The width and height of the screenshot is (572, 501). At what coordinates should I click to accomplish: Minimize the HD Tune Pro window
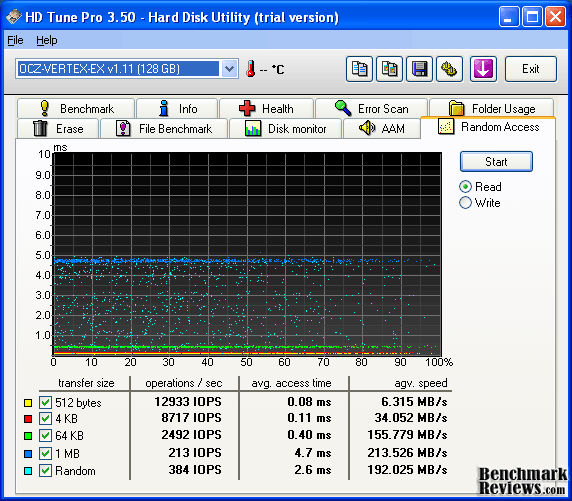(x=509, y=16)
